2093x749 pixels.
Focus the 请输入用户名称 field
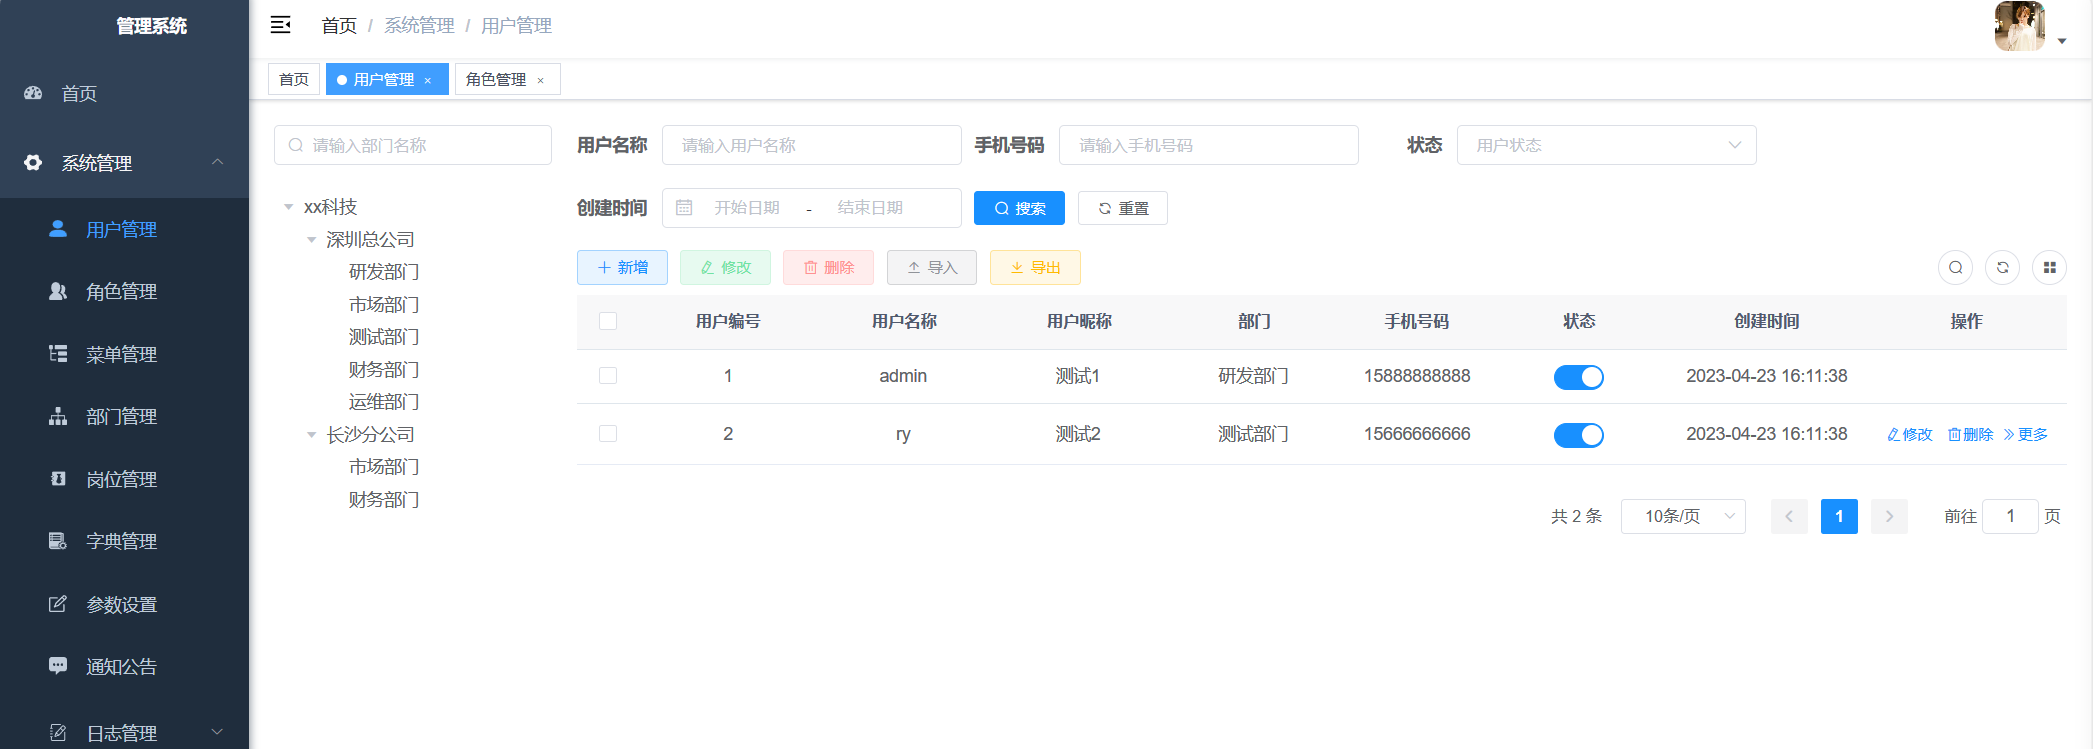[x=811, y=145]
